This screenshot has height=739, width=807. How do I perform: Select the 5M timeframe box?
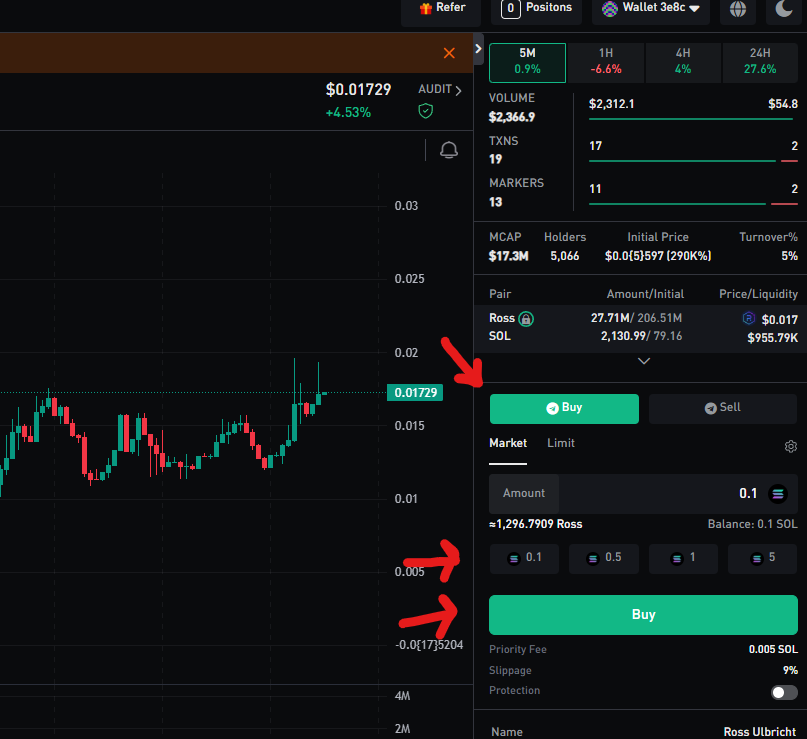tap(527, 61)
